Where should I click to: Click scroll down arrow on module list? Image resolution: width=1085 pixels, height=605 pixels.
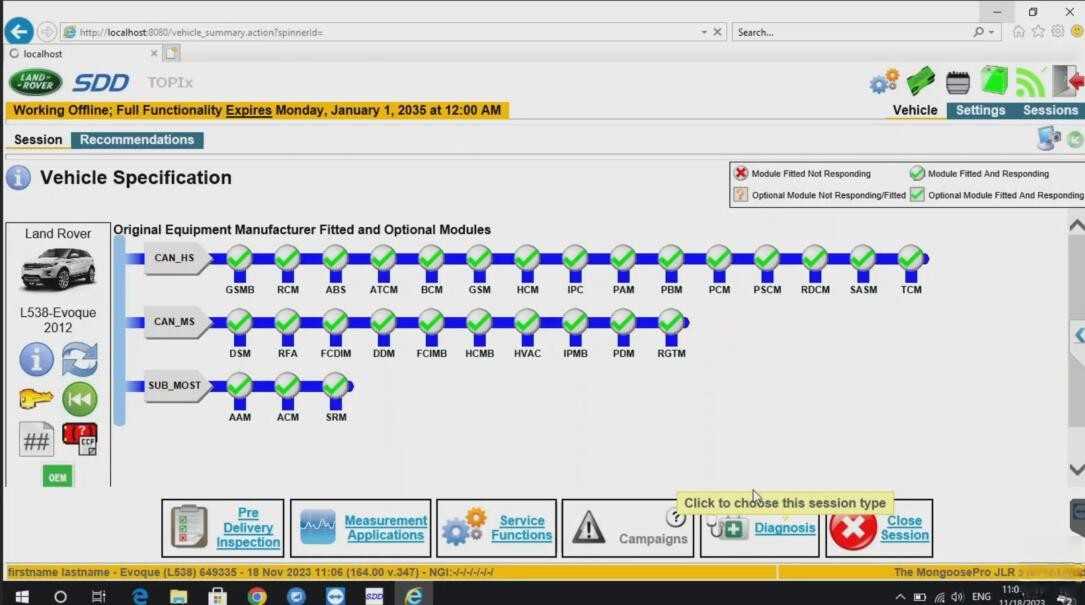coord(1077,469)
